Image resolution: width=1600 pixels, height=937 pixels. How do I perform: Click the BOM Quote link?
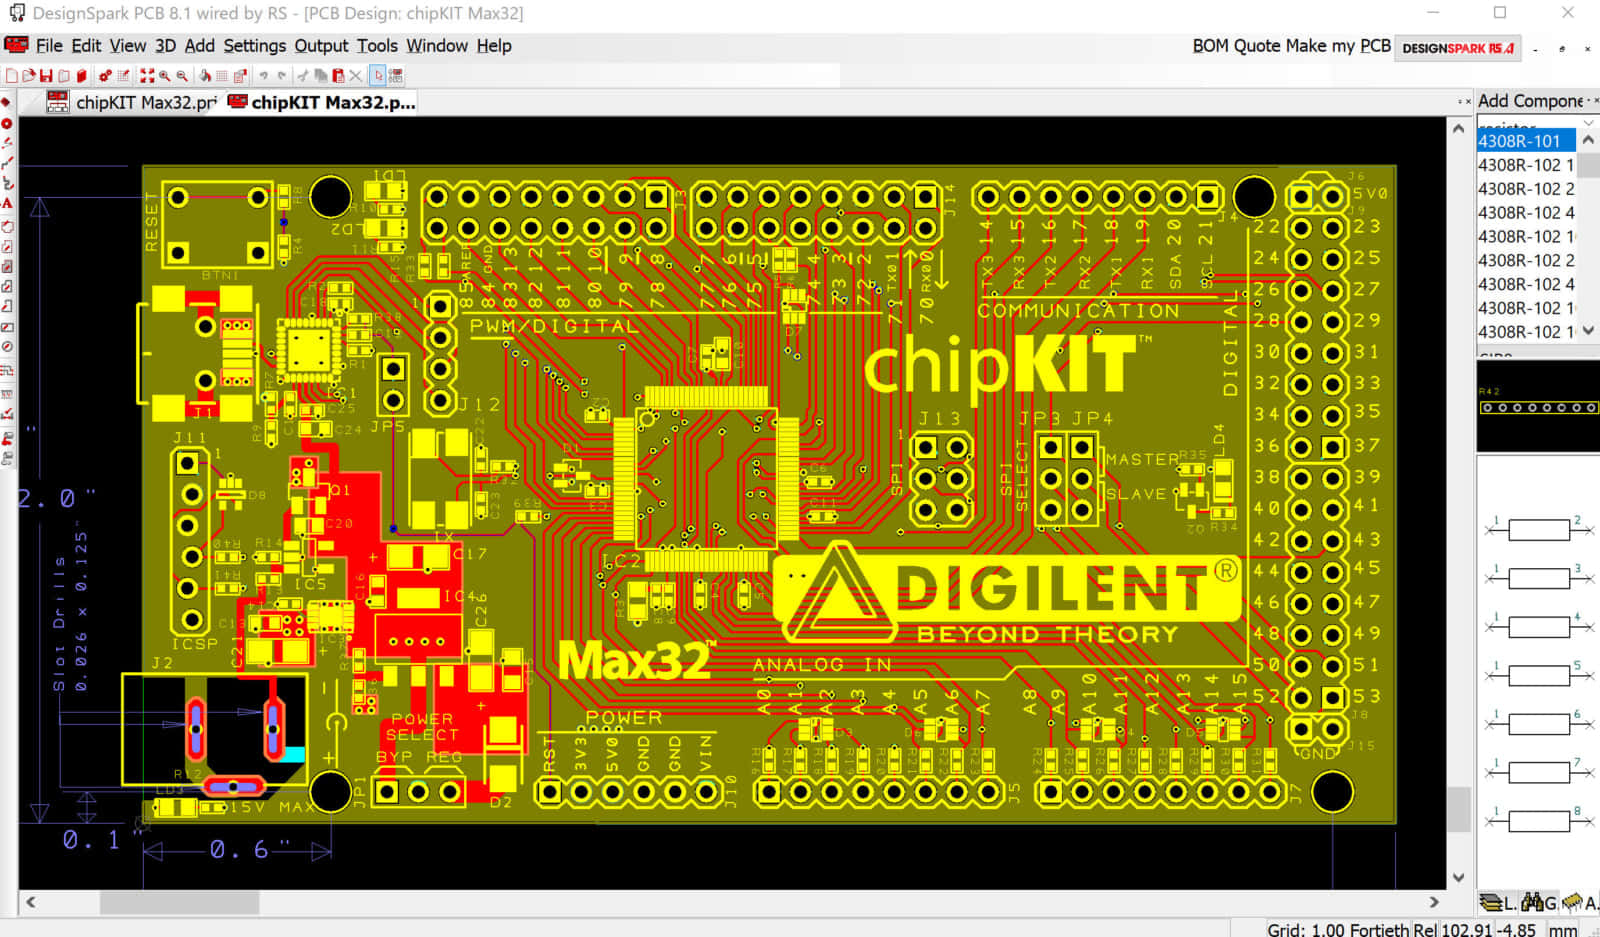tap(1237, 46)
